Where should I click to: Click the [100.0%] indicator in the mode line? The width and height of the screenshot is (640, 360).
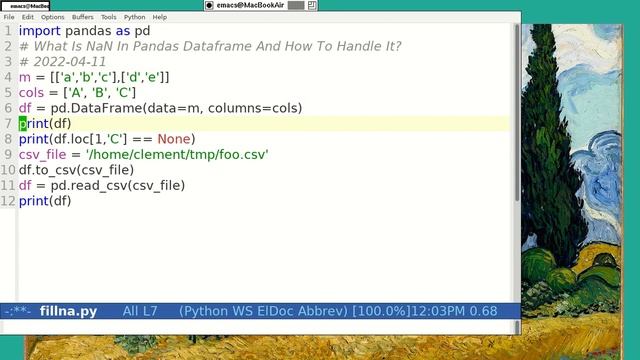pos(381,311)
